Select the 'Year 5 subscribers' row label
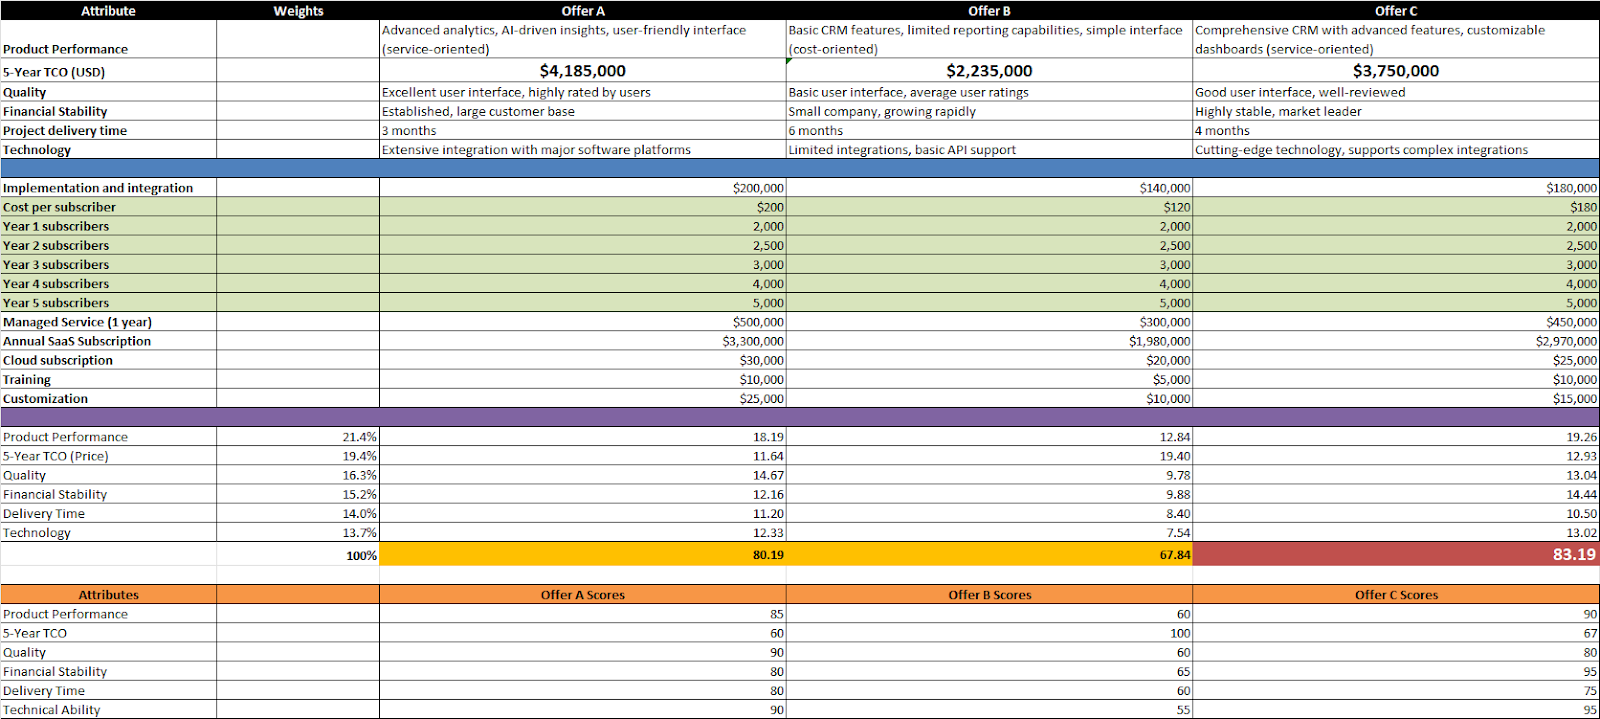Viewport: 1600px width, 719px height. pos(108,303)
